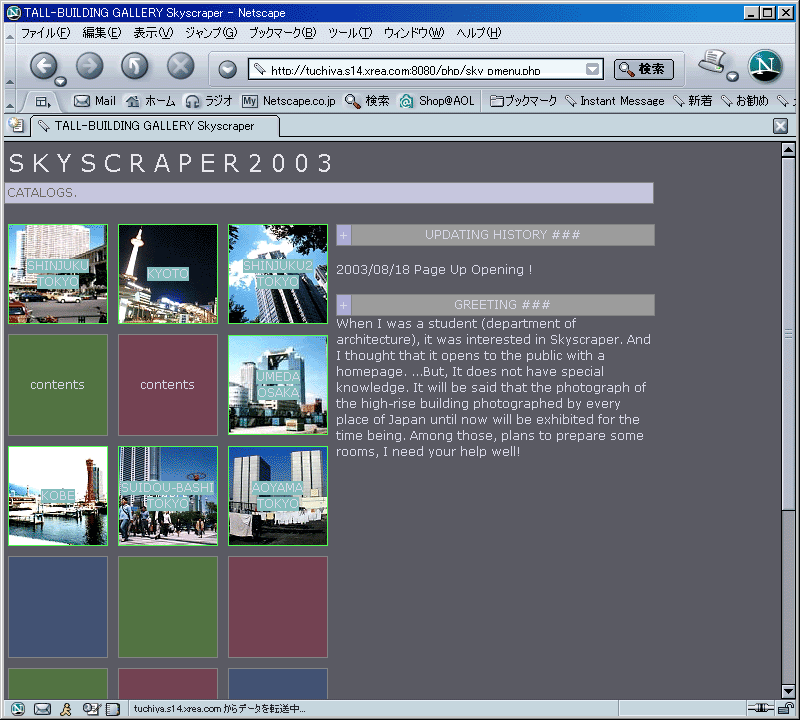Expand the GREETING plus box
The width and height of the screenshot is (800, 720).
coord(343,305)
